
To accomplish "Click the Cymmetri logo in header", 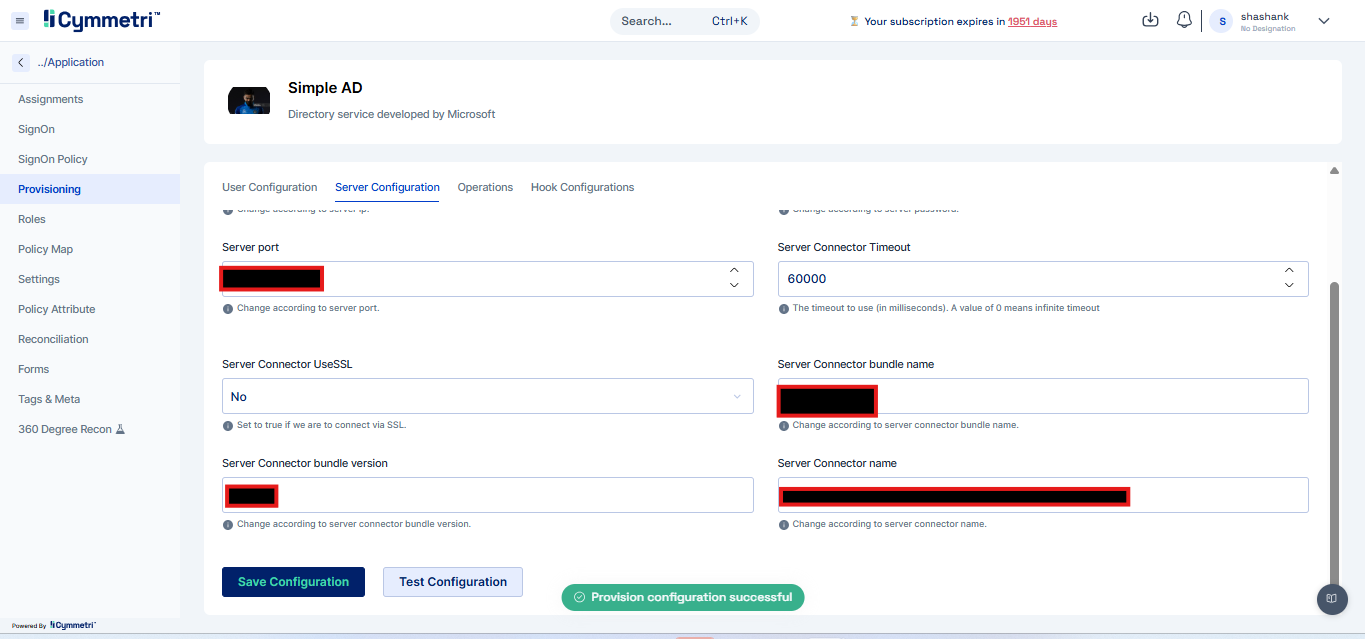I will point(101,19).
